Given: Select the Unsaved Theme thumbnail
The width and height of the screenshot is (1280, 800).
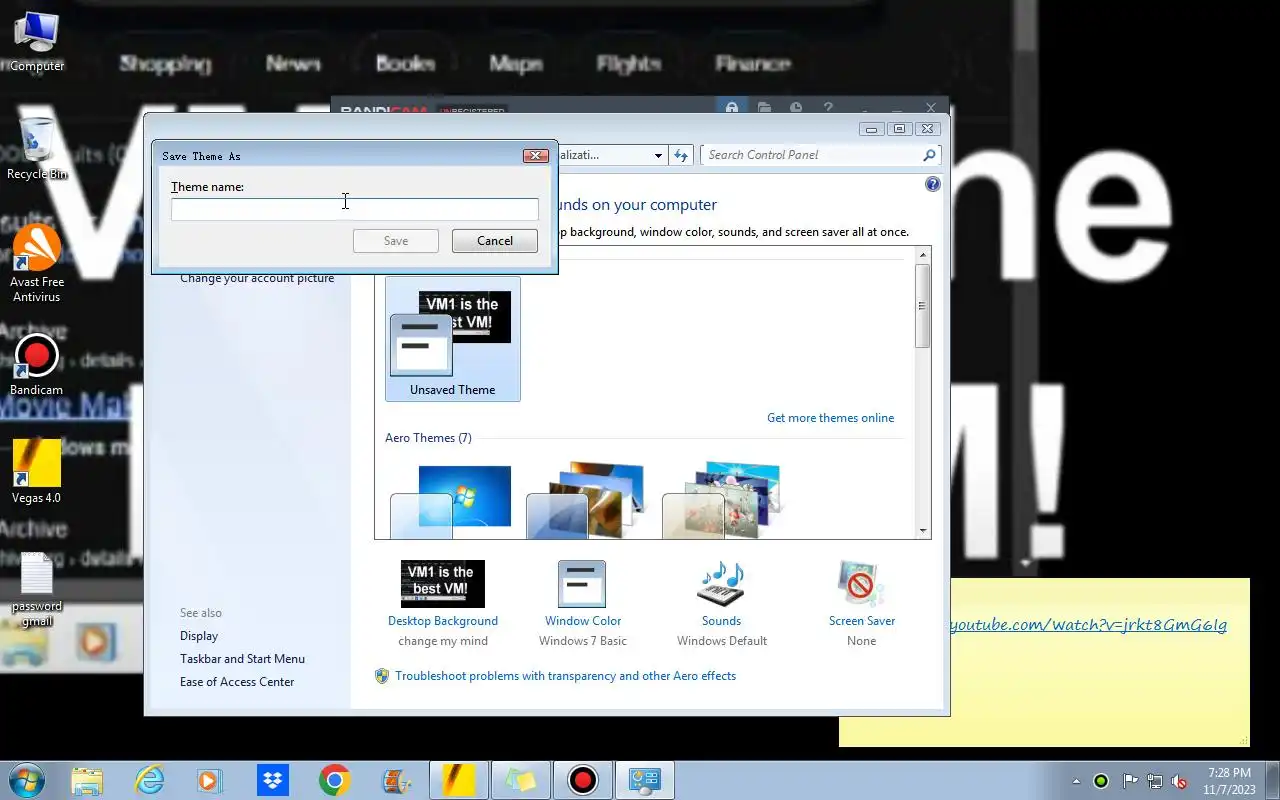Looking at the screenshot, I should (x=453, y=339).
